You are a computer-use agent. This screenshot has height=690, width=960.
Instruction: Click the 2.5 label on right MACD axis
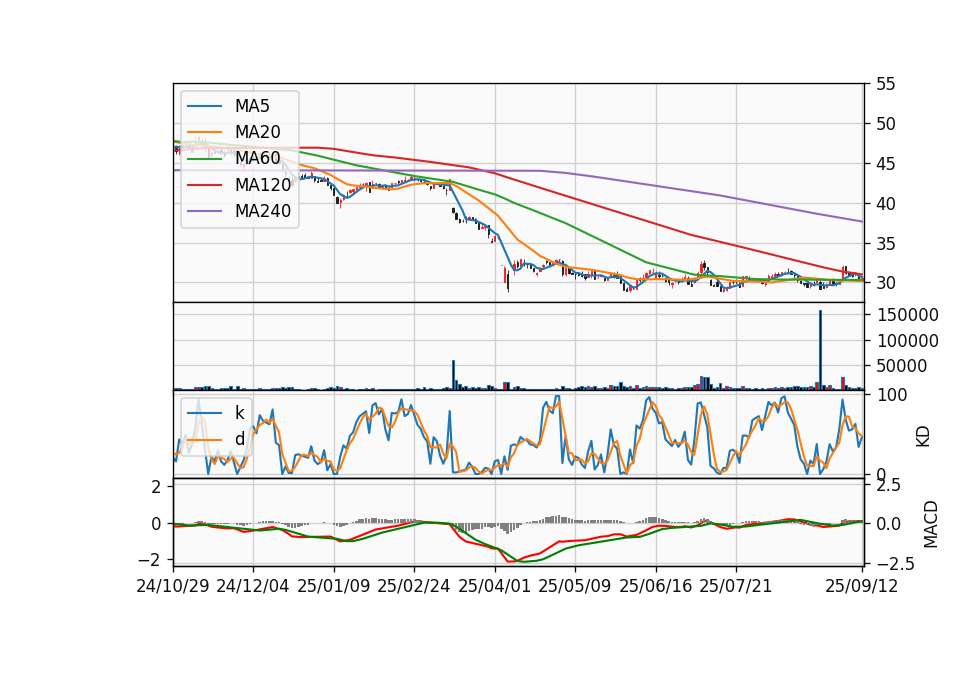889,486
